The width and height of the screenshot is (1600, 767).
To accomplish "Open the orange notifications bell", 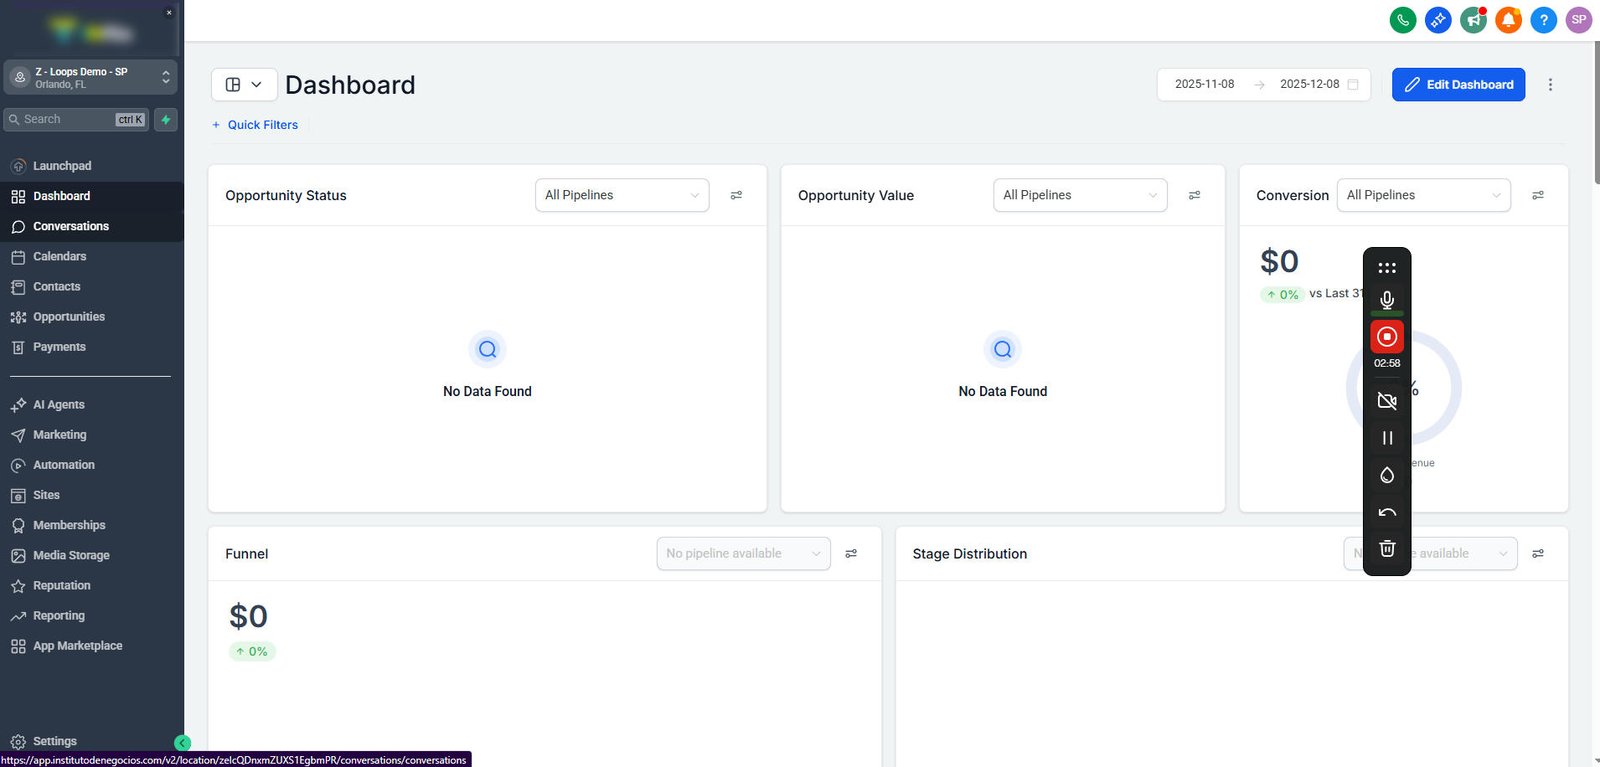I will pyautogui.click(x=1508, y=20).
